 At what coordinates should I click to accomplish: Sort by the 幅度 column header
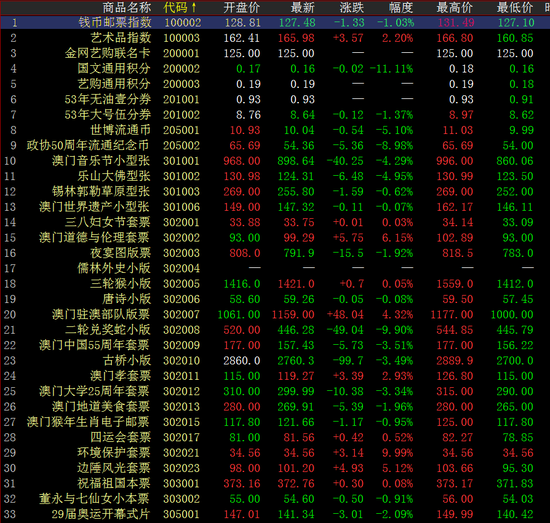click(x=401, y=7)
